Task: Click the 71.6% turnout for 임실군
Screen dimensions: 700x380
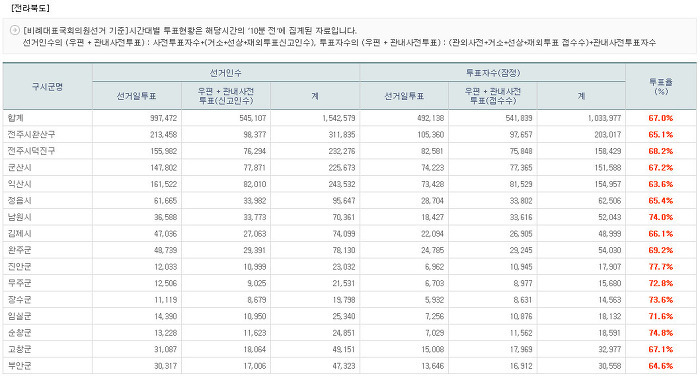Action: pos(661,317)
